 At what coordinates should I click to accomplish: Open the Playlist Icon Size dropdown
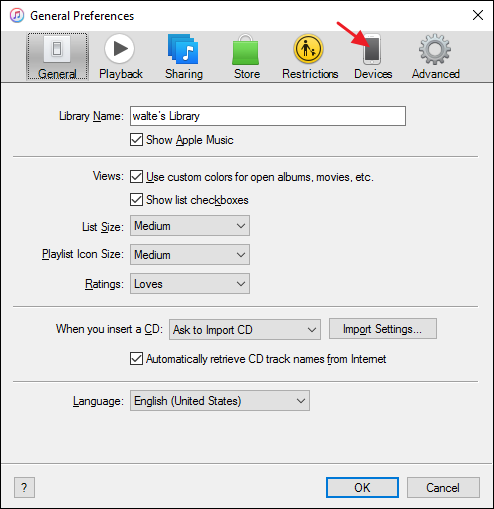pos(190,255)
